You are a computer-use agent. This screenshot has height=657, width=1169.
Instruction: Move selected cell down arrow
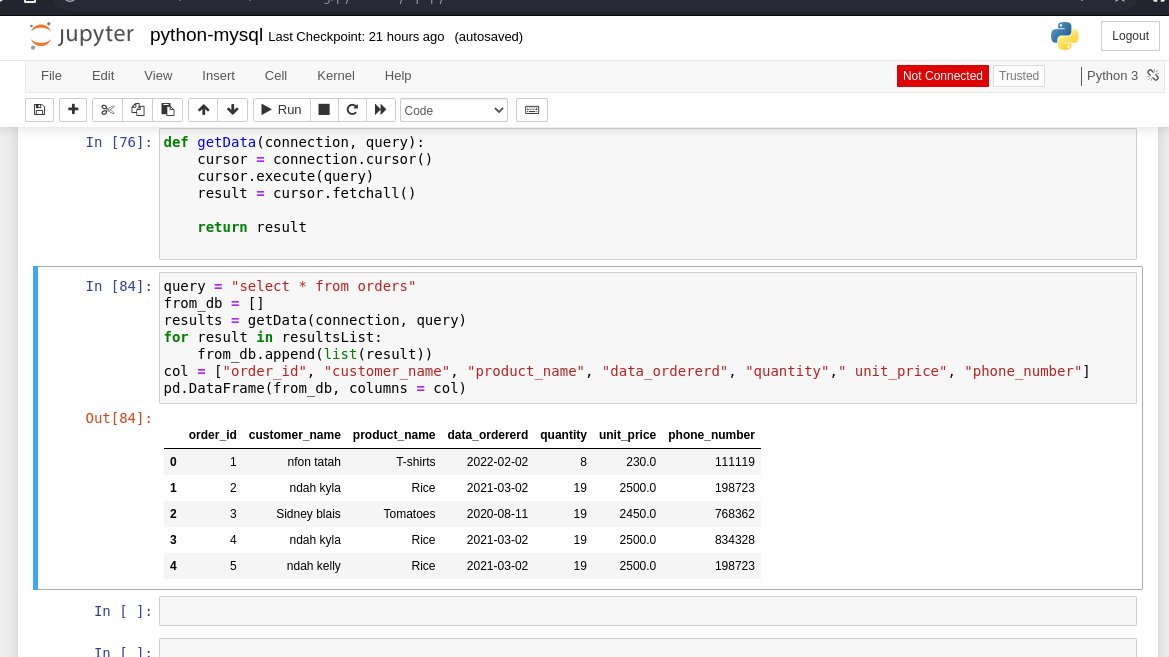(x=233, y=110)
